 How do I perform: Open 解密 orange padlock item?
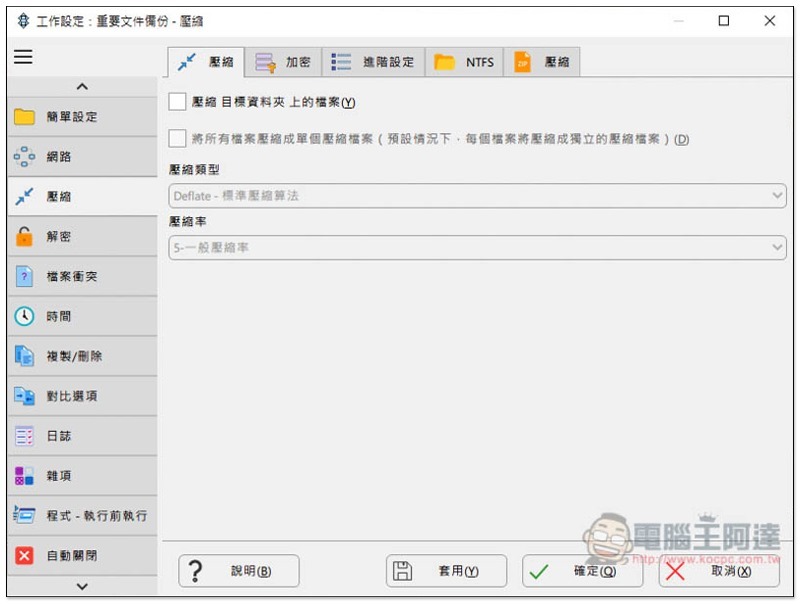pyautogui.click(x=24, y=236)
